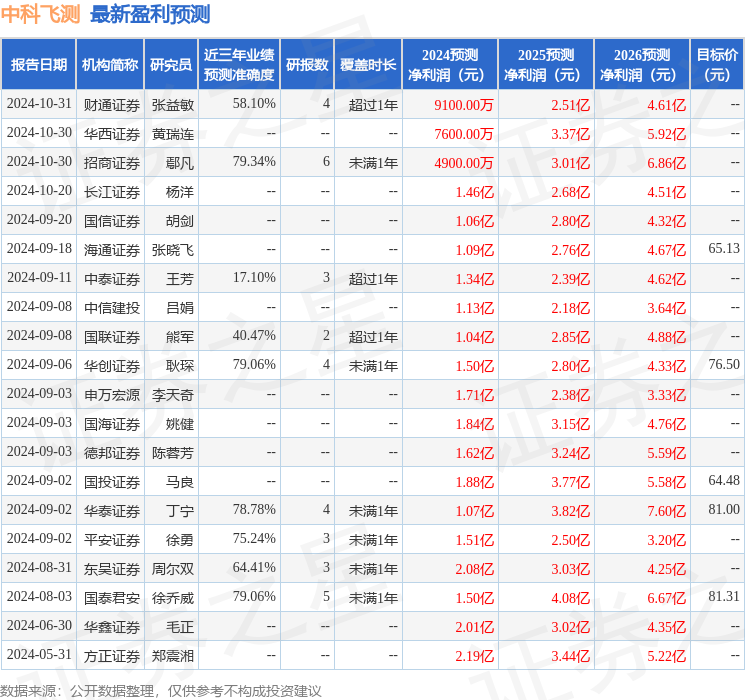Select the 中信建投 institution cell
745x700 pixels.
[112, 308]
